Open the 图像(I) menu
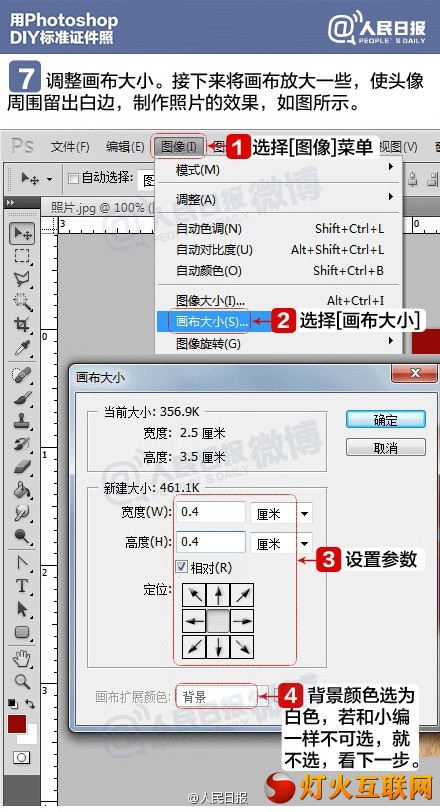Image resolution: width=440 pixels, height=812 pixels. pos(179,147)
